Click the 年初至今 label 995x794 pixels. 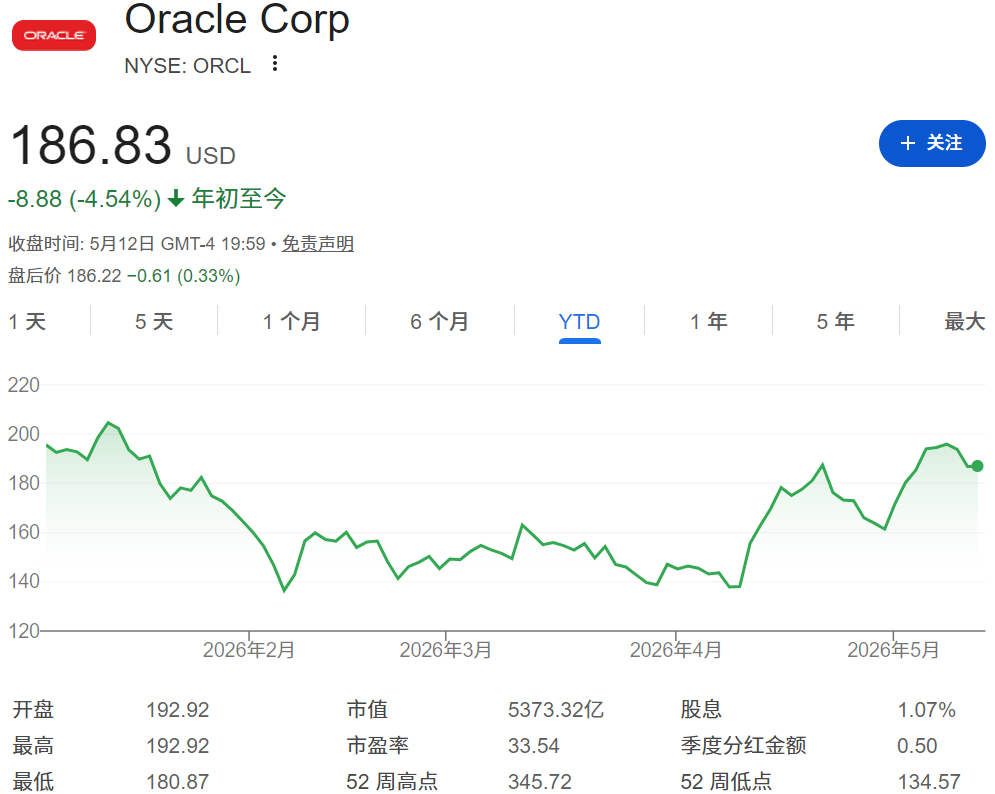point(239,199)
